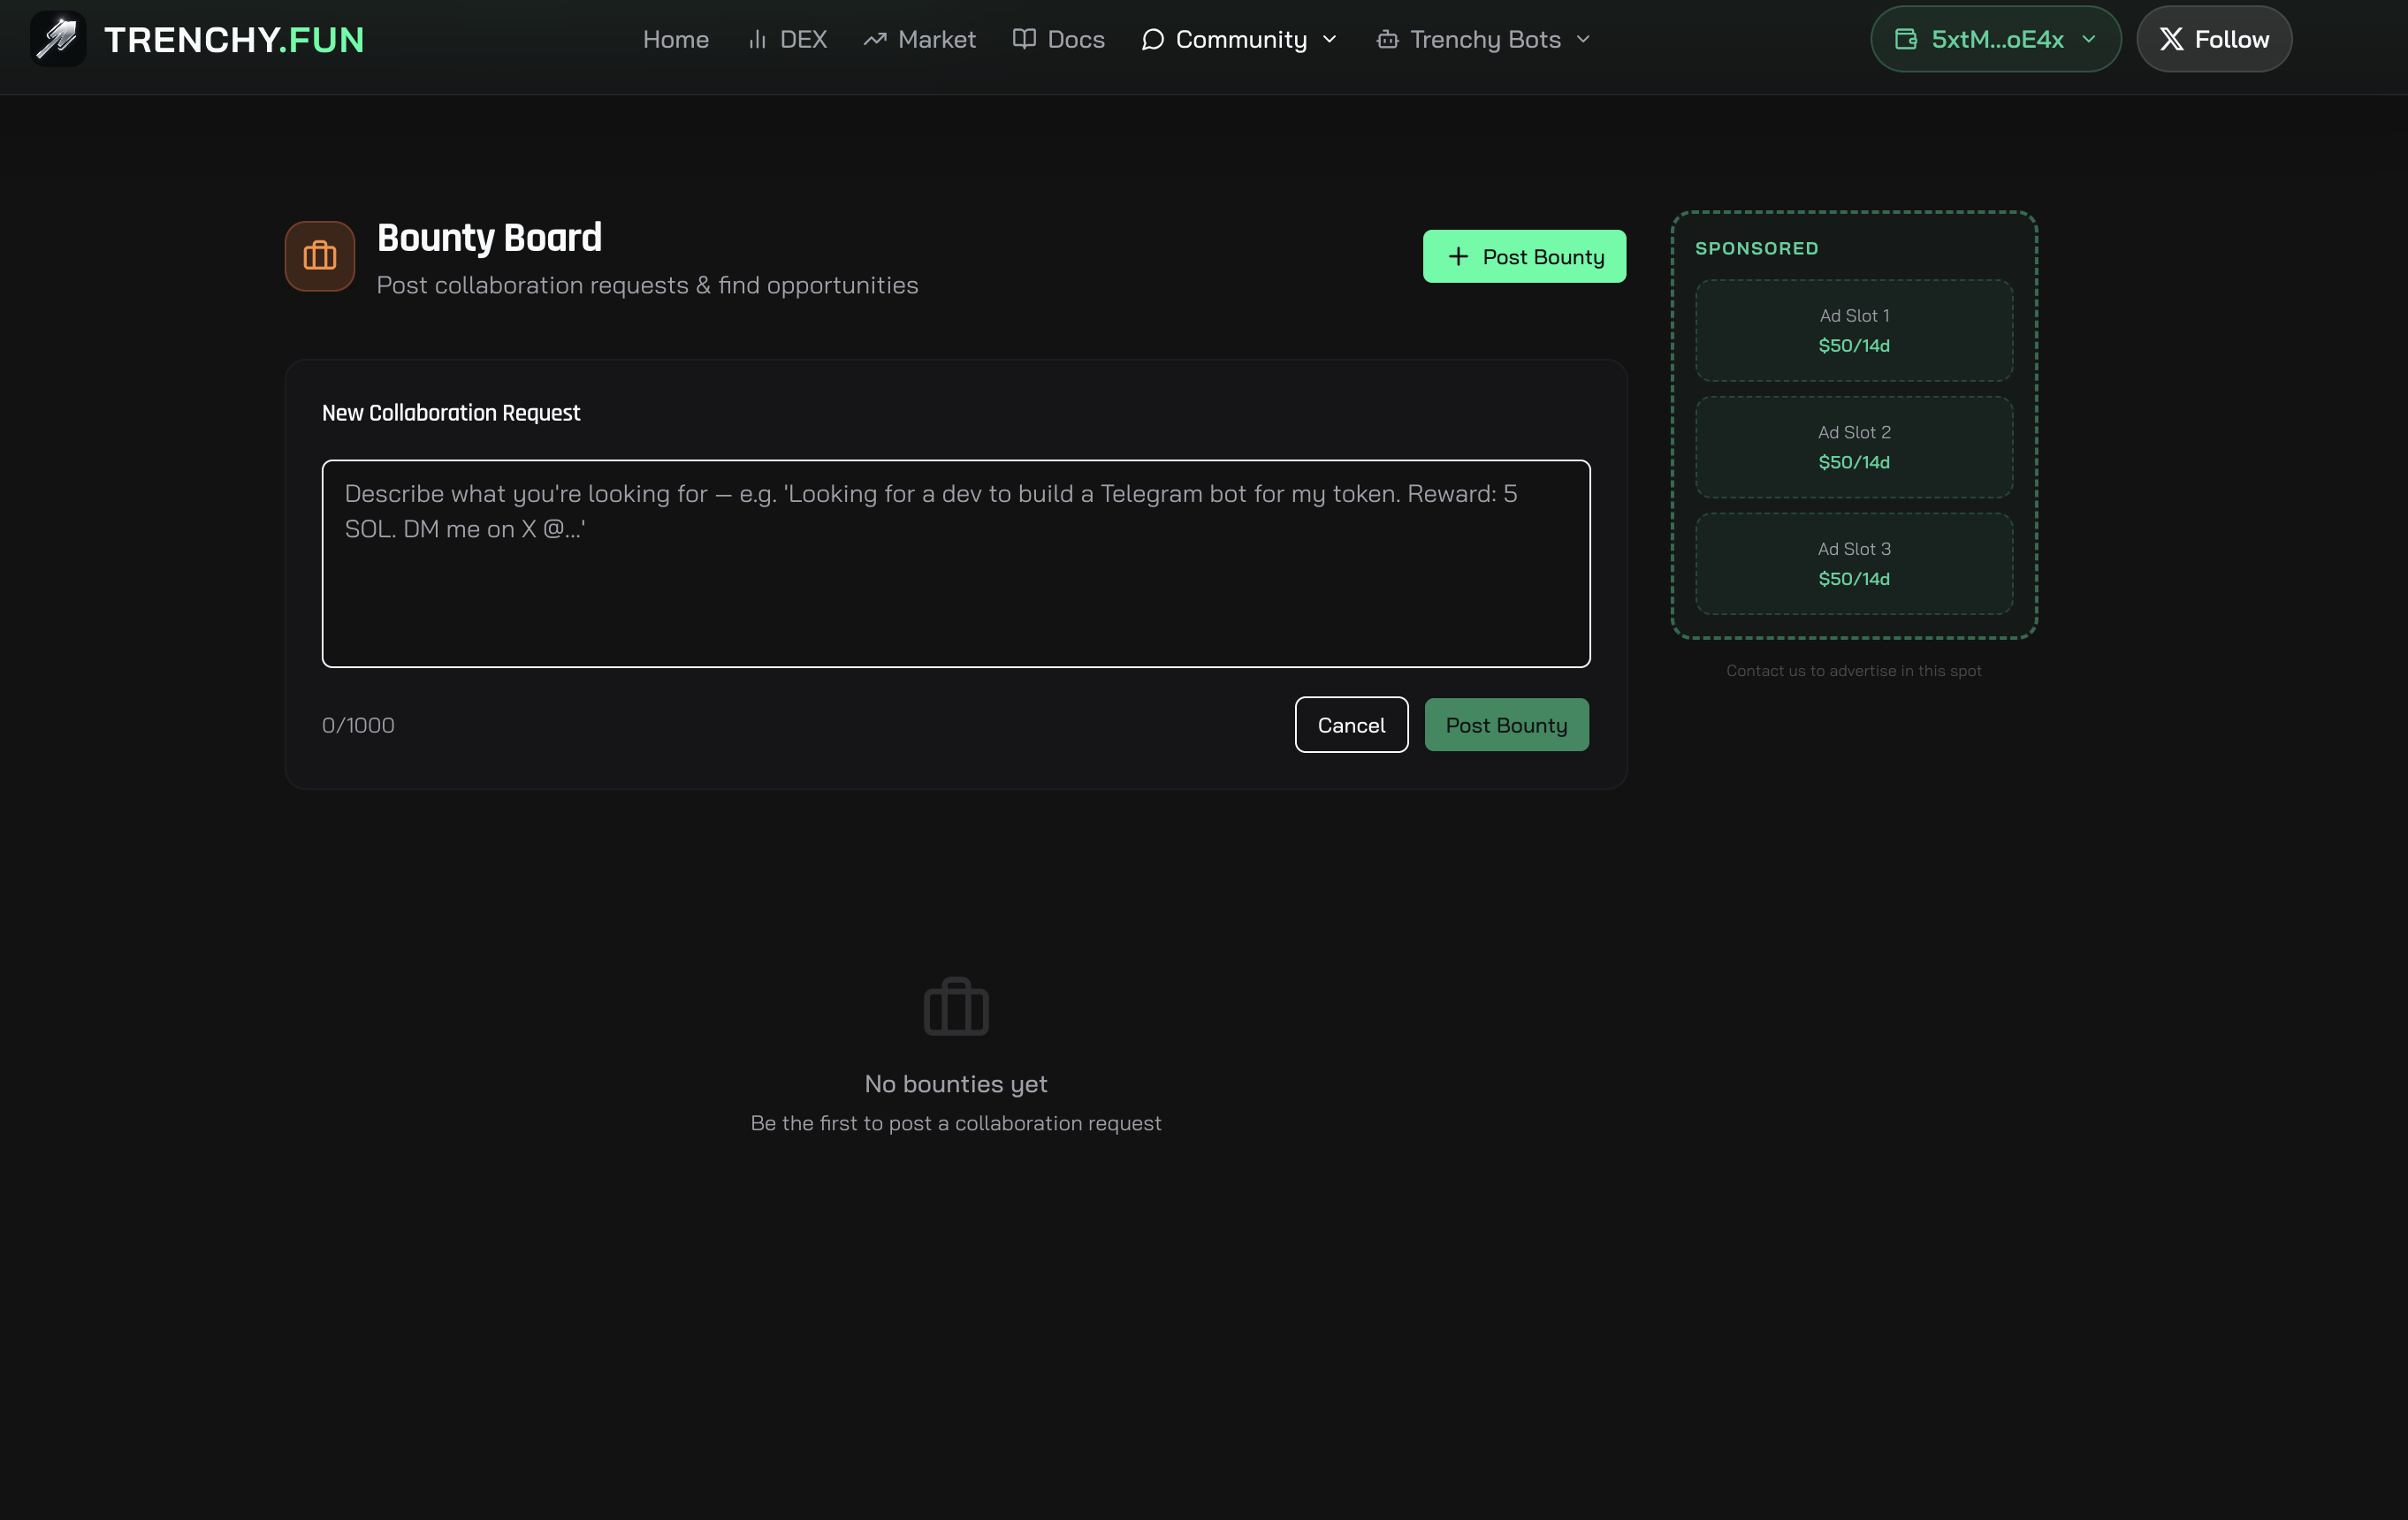Click the DEX bar chart icon
Image resolution: width=2408 pixels, height=1520 pixels.
pyautogui.click(x=758, y=39)
